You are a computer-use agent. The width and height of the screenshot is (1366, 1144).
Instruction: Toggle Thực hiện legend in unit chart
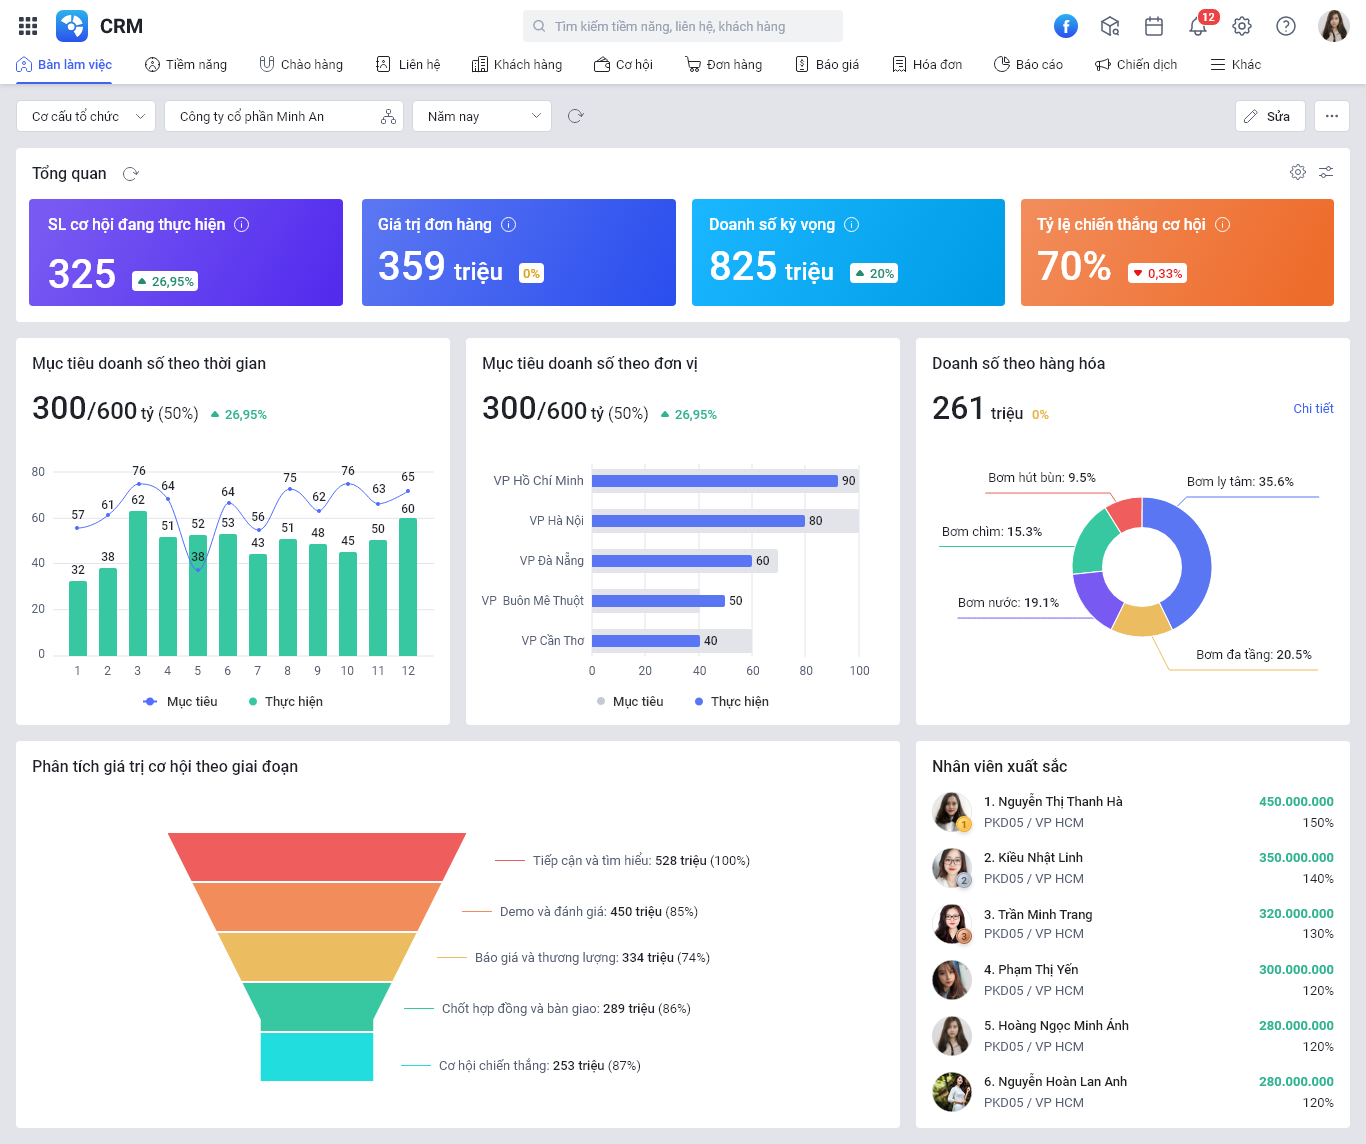pyautogui.click(x=732, y=701)
